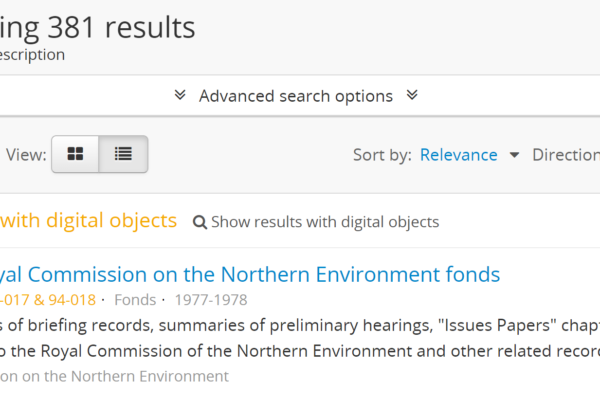600x400 pixels.
Task: Click the 1977-1978 date range
Action: 210,299
